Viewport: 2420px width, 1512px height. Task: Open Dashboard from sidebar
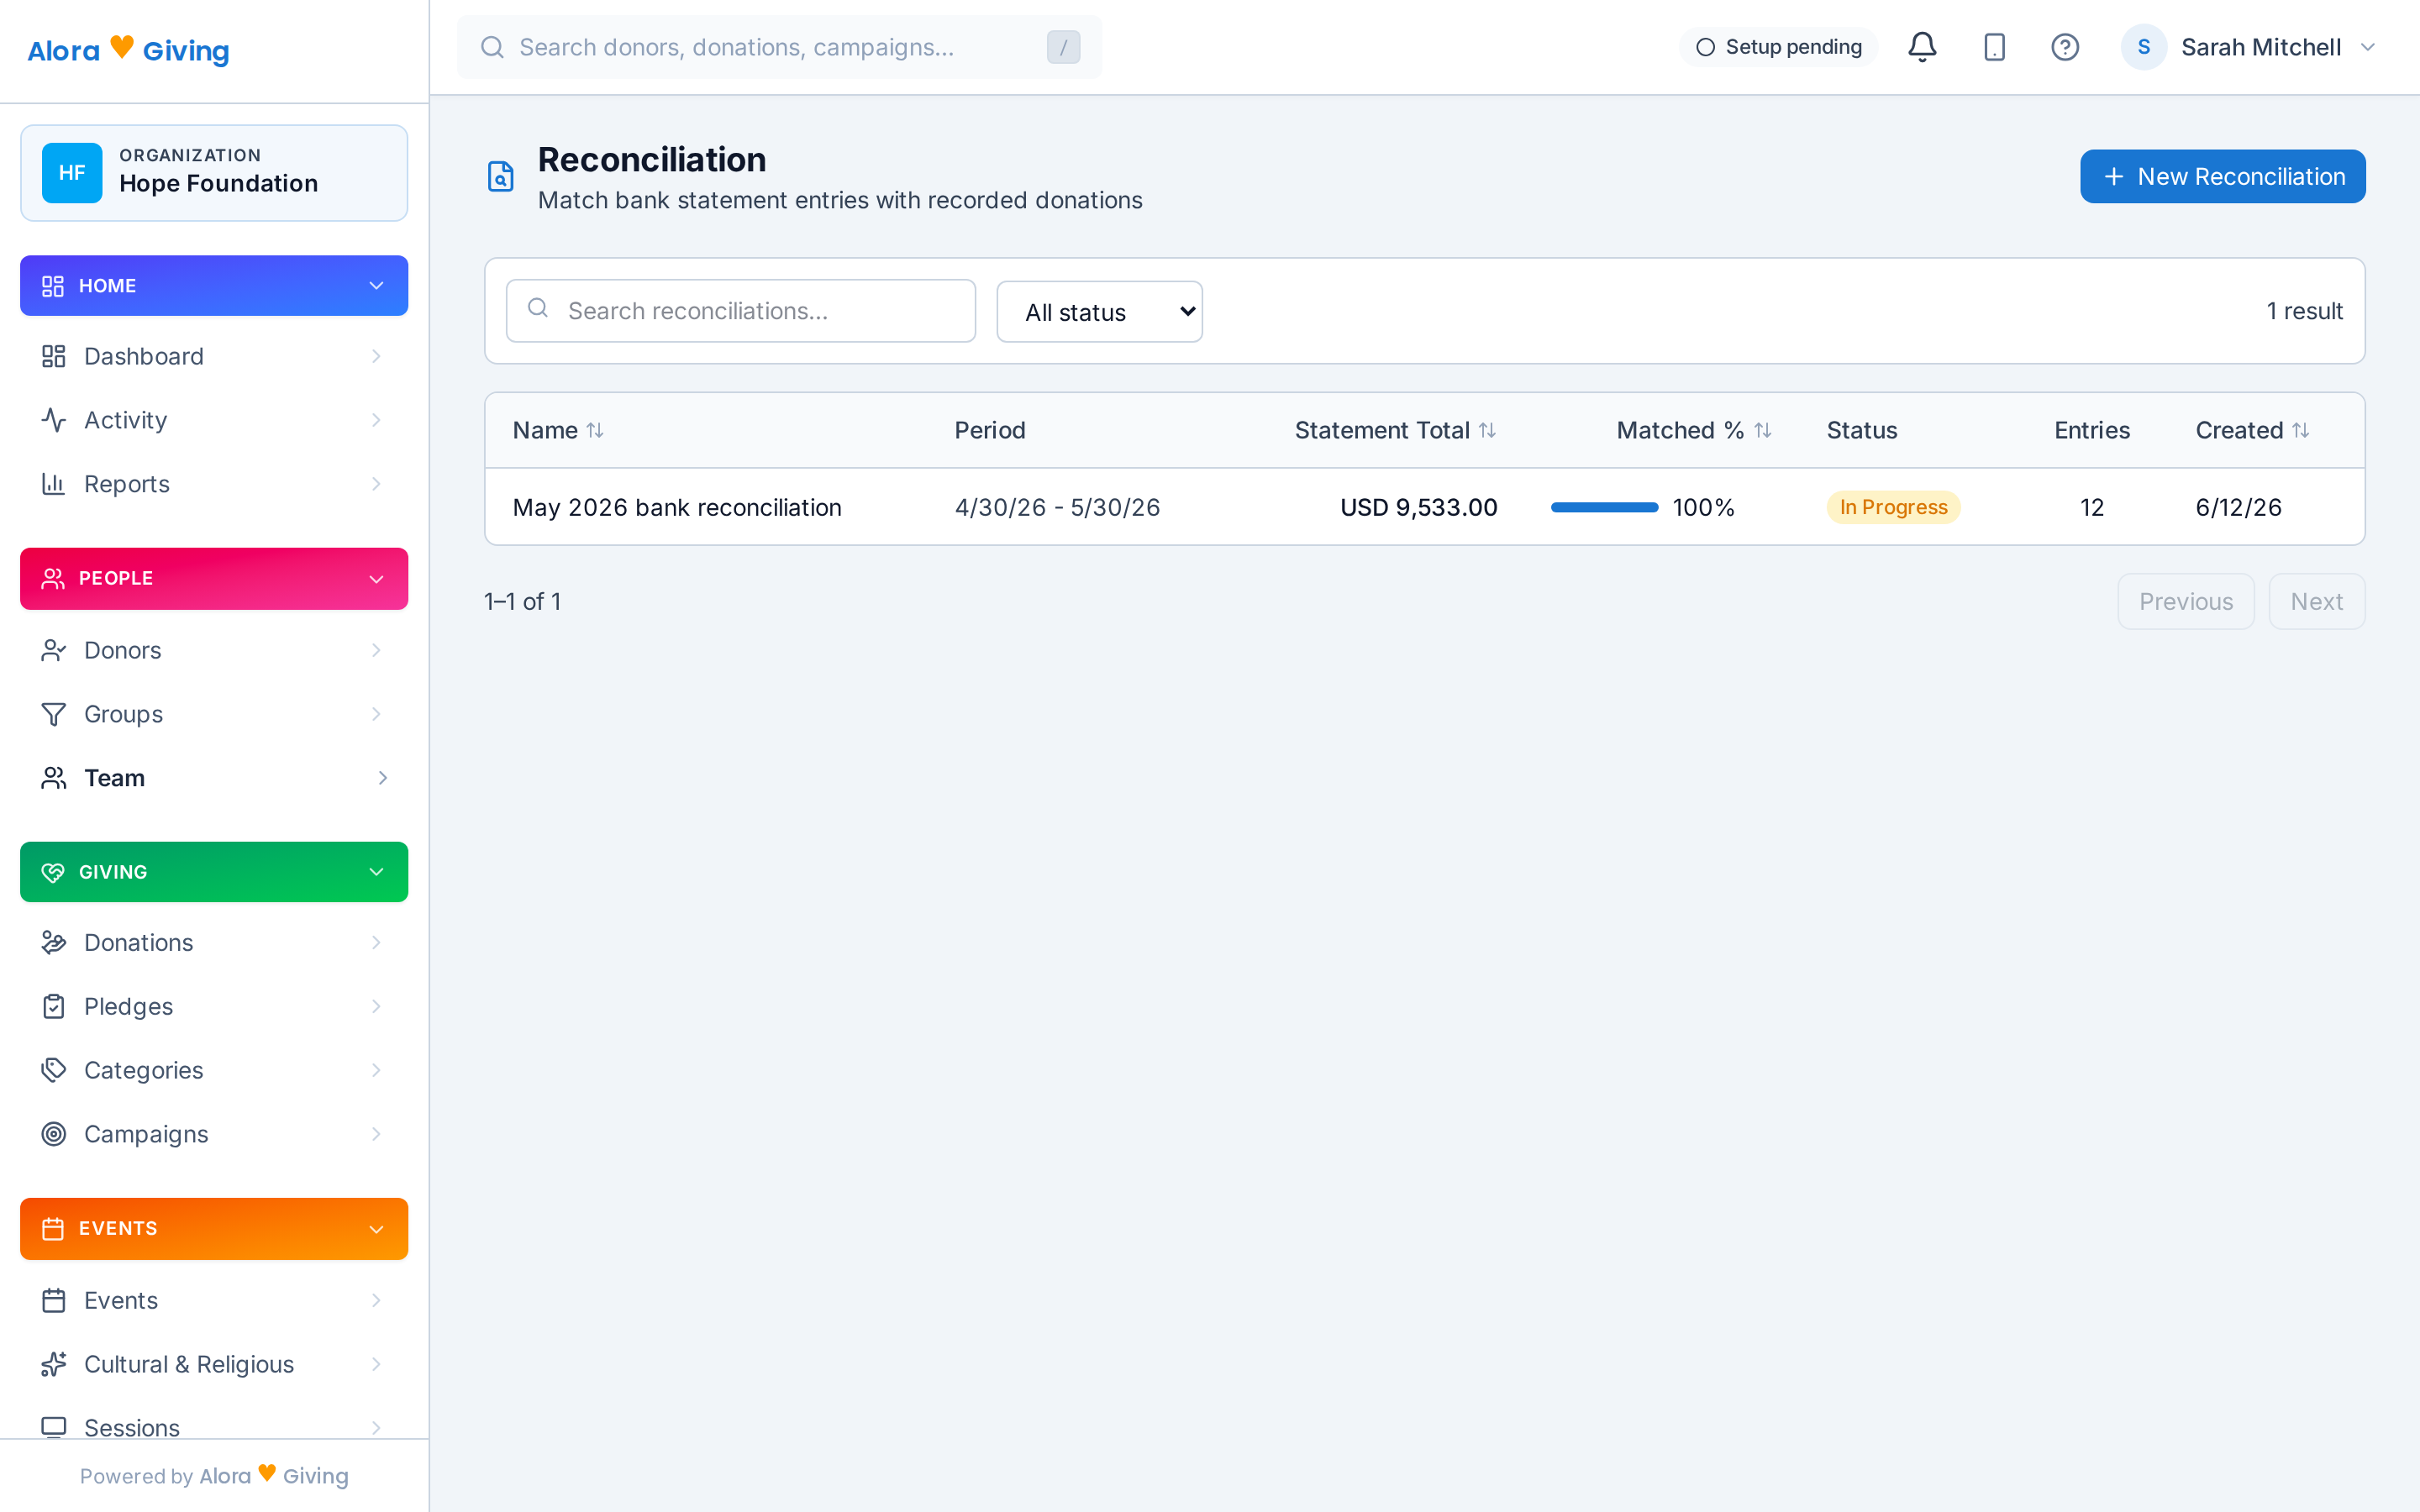pyautogui.click(x=214, y=356)
